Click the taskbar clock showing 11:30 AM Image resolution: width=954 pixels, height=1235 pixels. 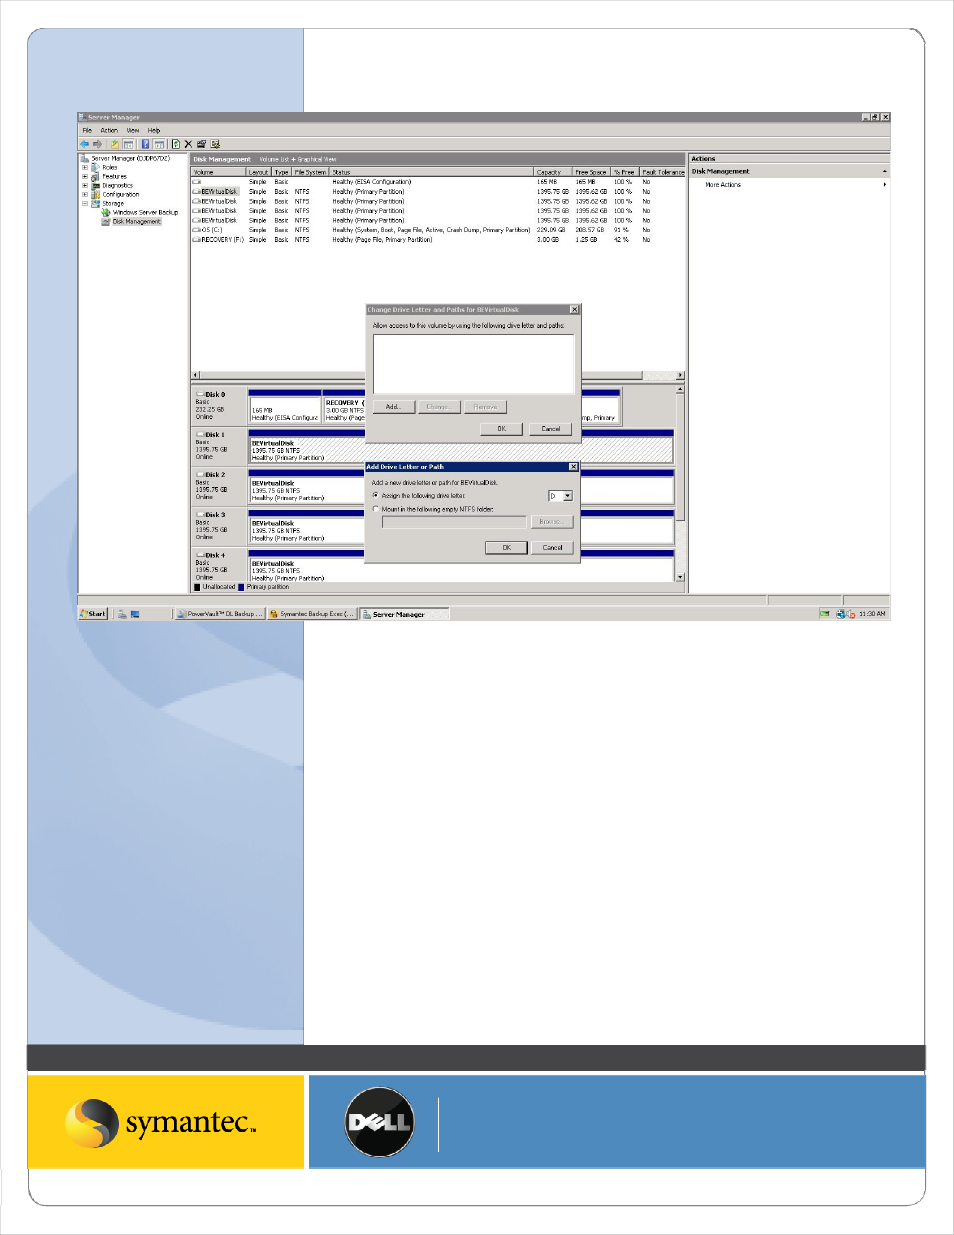pos(872,614)
